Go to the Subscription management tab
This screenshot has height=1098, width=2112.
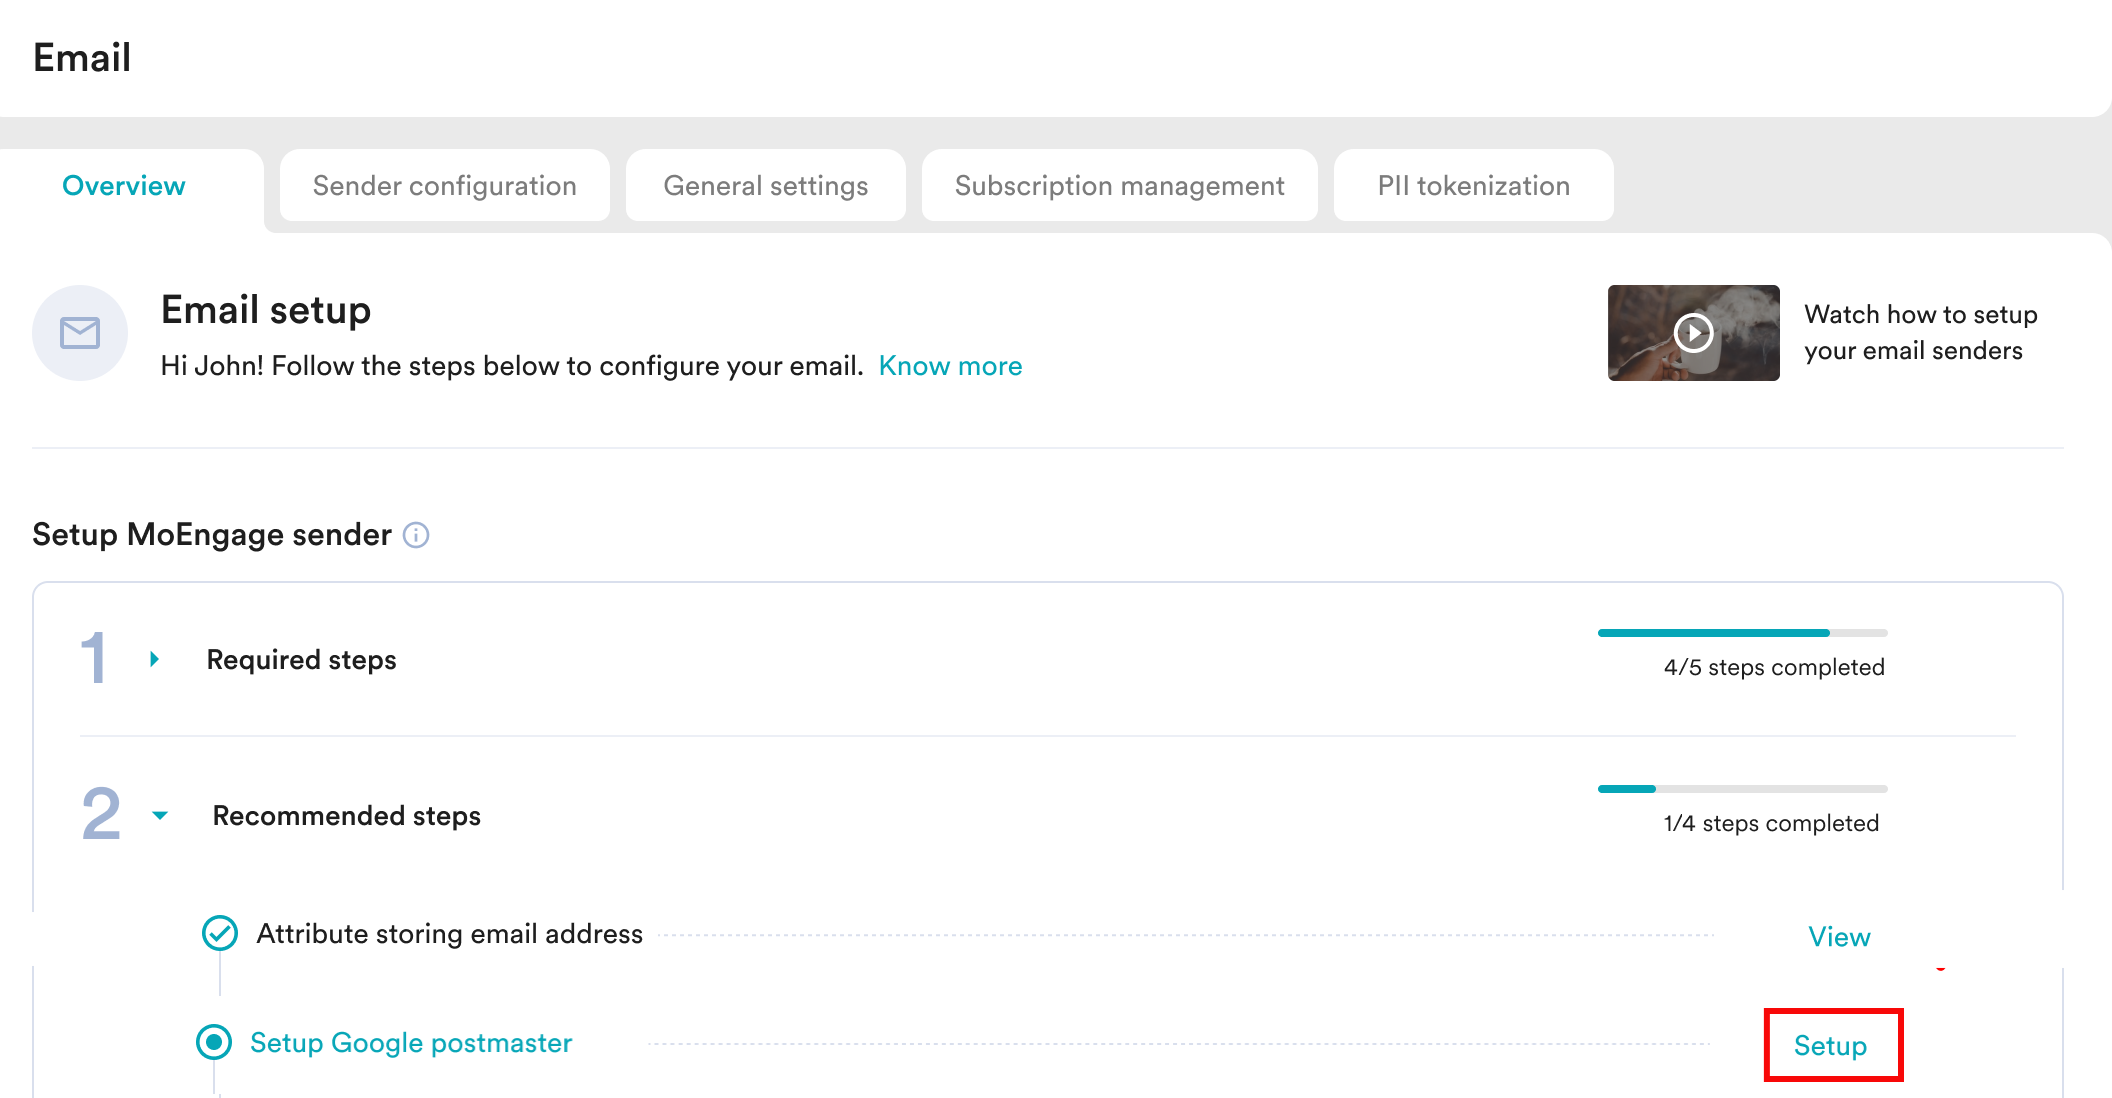[x=1119, y=186]
